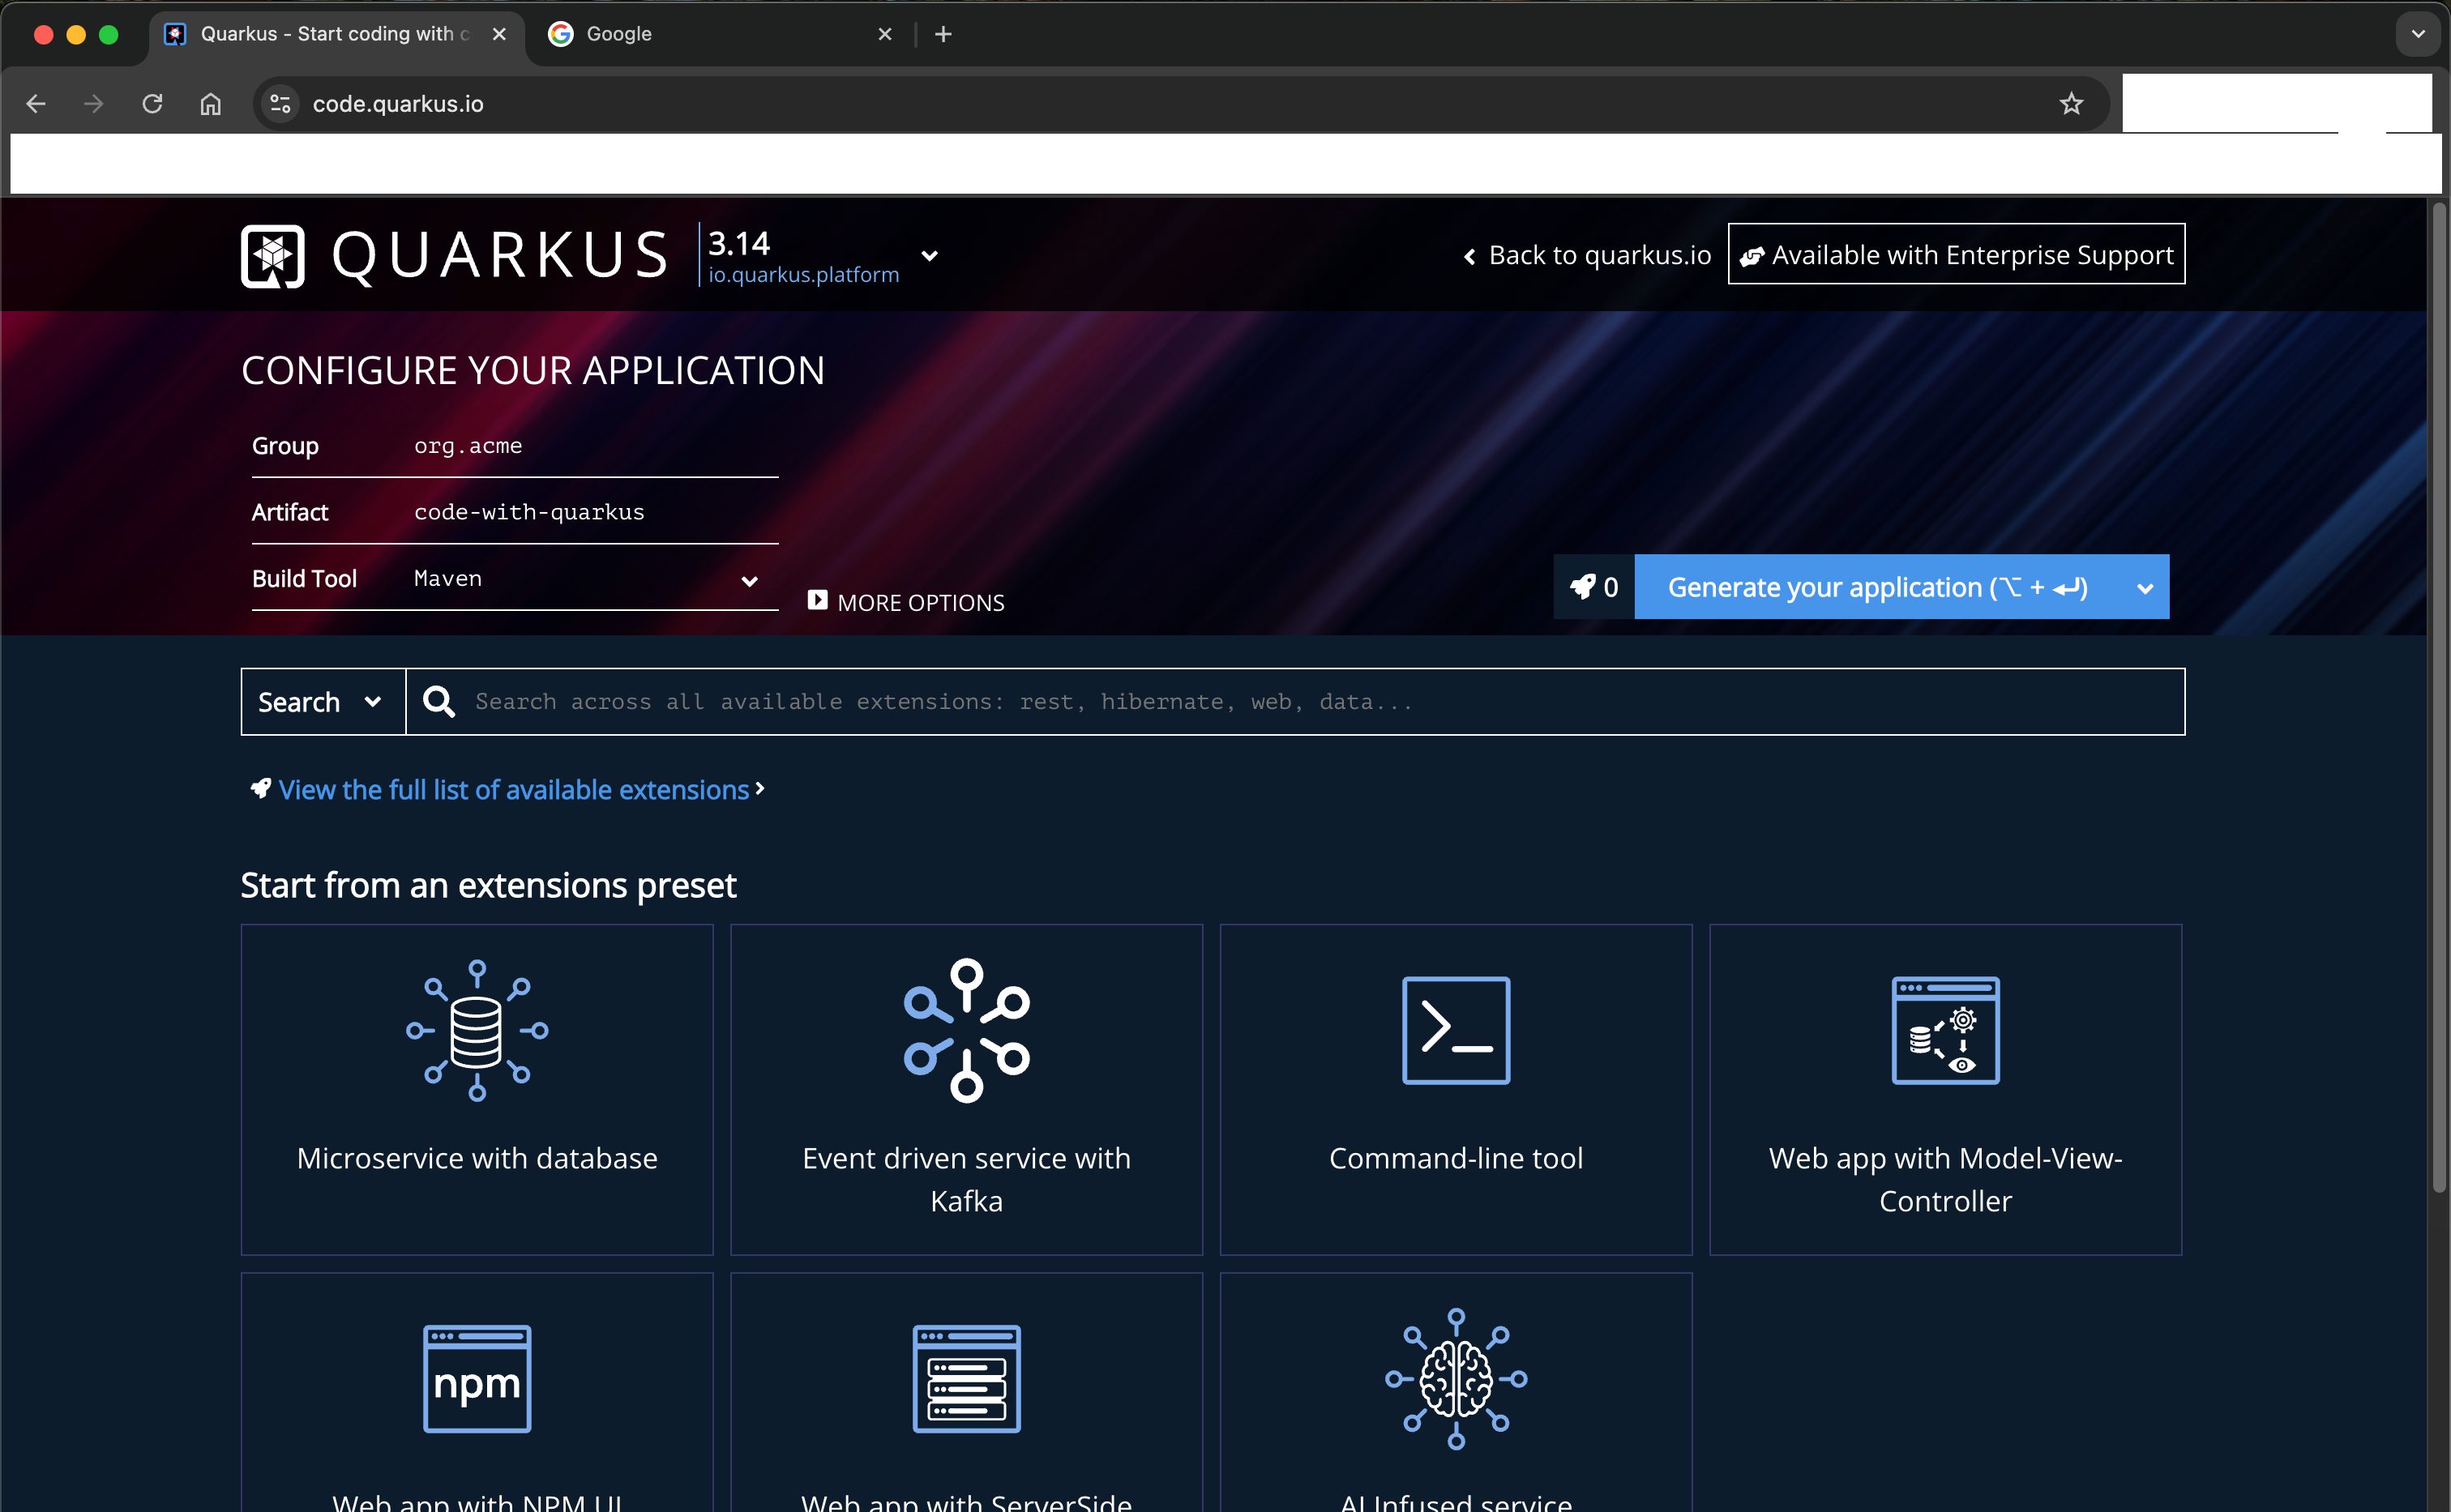Close the Quarkus tab
Viewport: 2451px width, 1512px height.
pyautogui.click(x=500, y=34)
